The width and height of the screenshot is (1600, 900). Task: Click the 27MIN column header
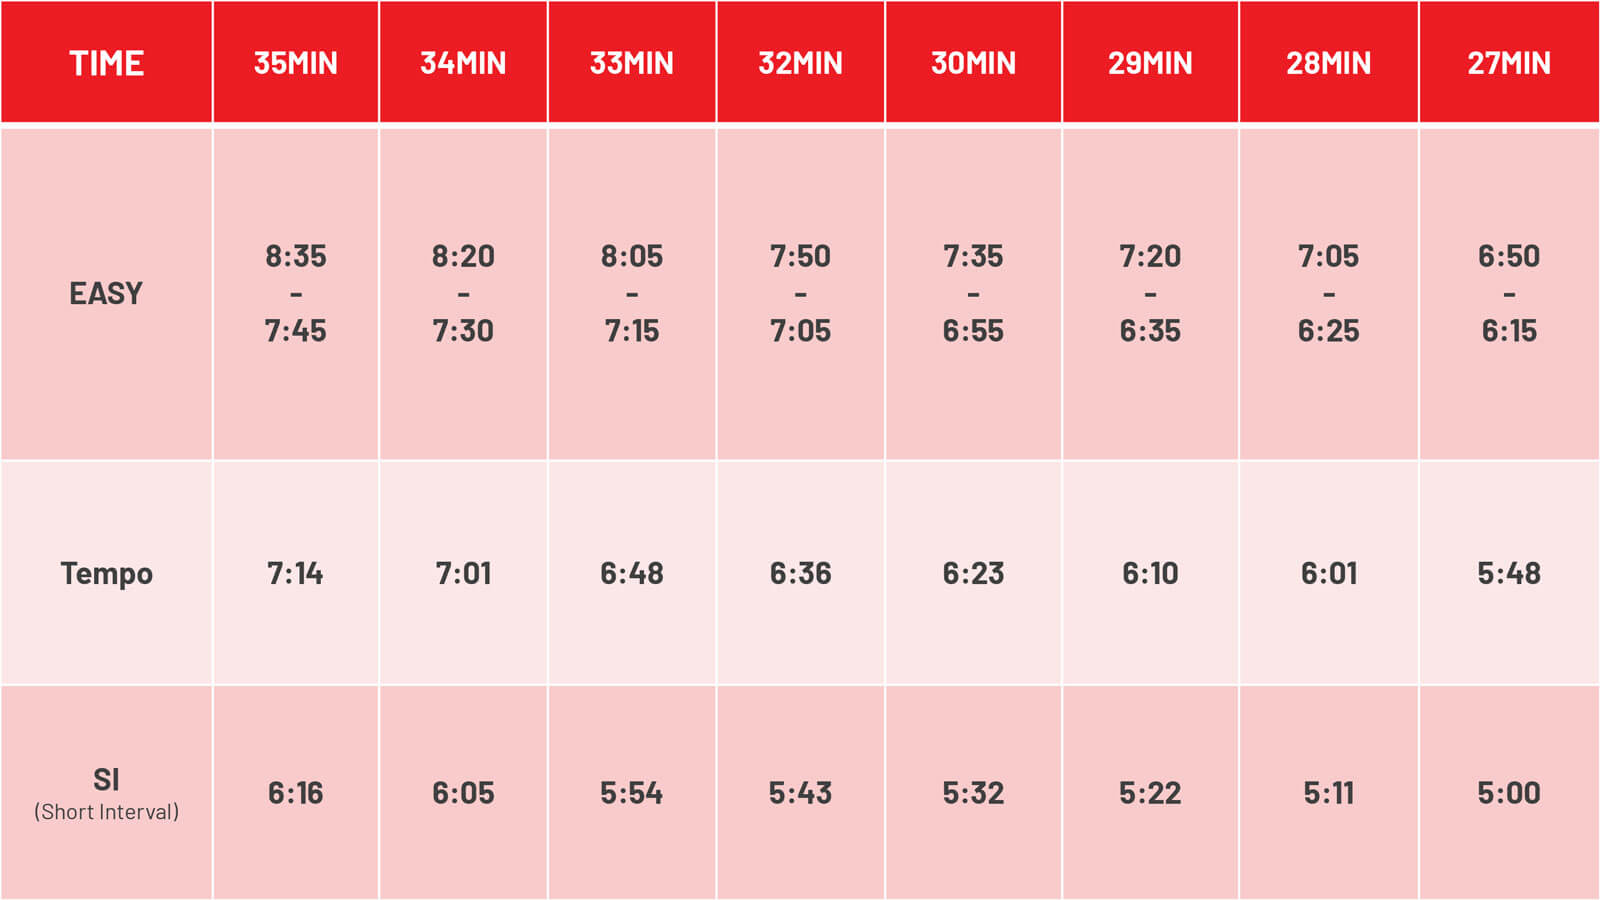pos(1509,62)
